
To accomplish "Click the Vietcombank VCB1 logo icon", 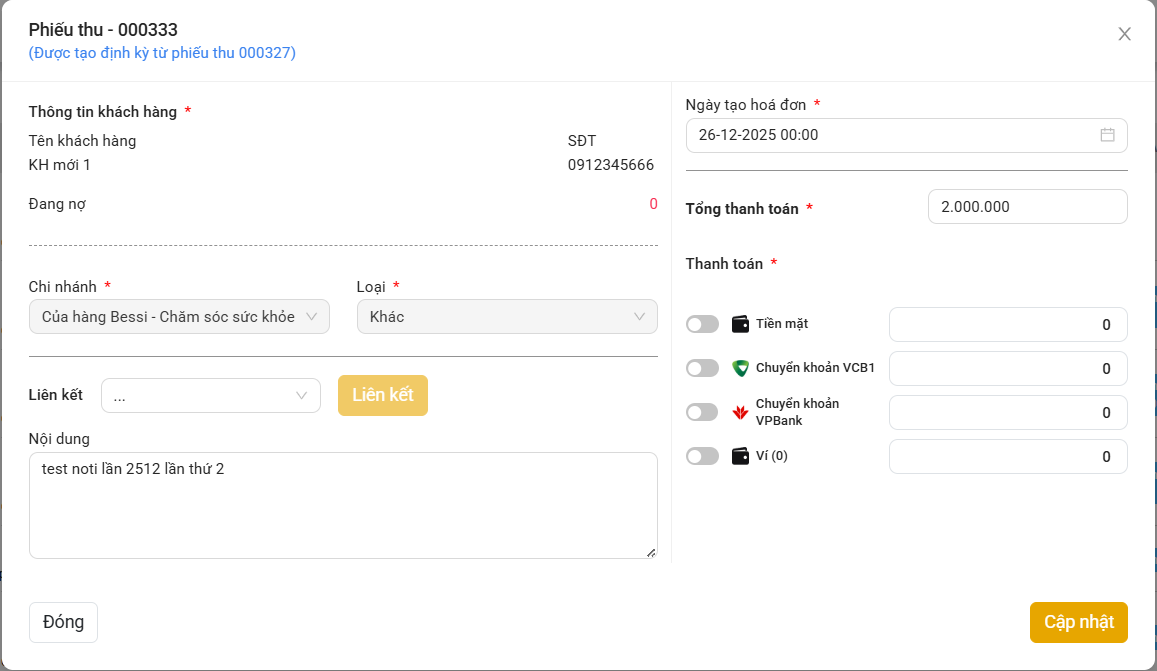I will 741,368.
